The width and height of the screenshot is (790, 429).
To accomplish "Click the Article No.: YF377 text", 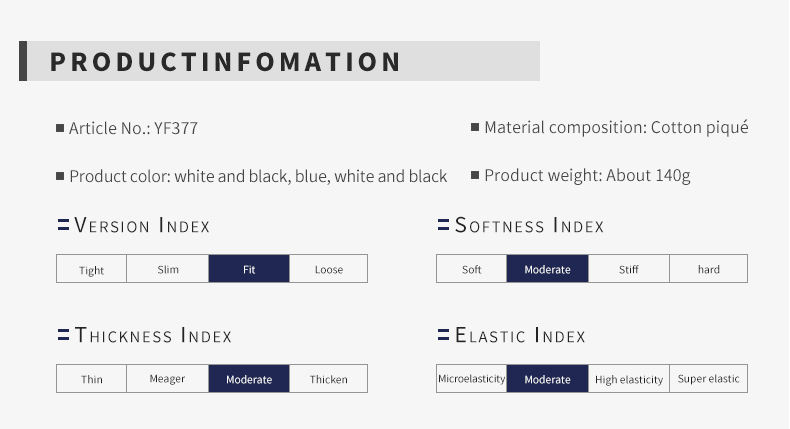I will (133, 128).
